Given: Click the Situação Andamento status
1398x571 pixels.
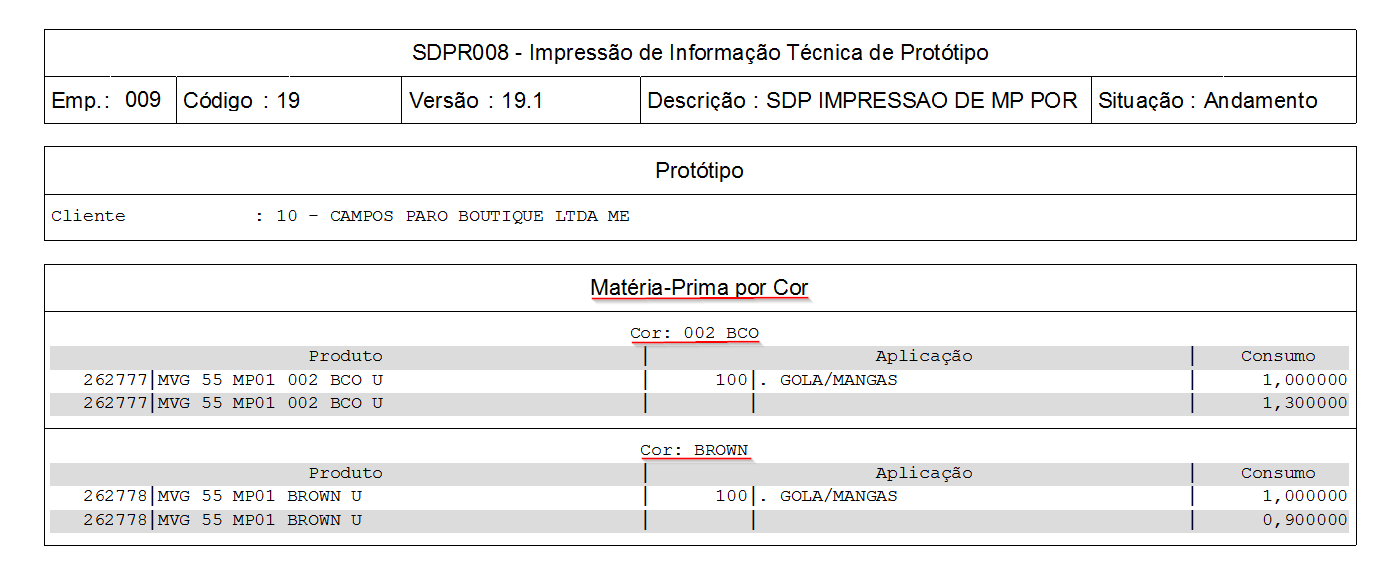Looking at the screenshot, I should [1207, 101].
